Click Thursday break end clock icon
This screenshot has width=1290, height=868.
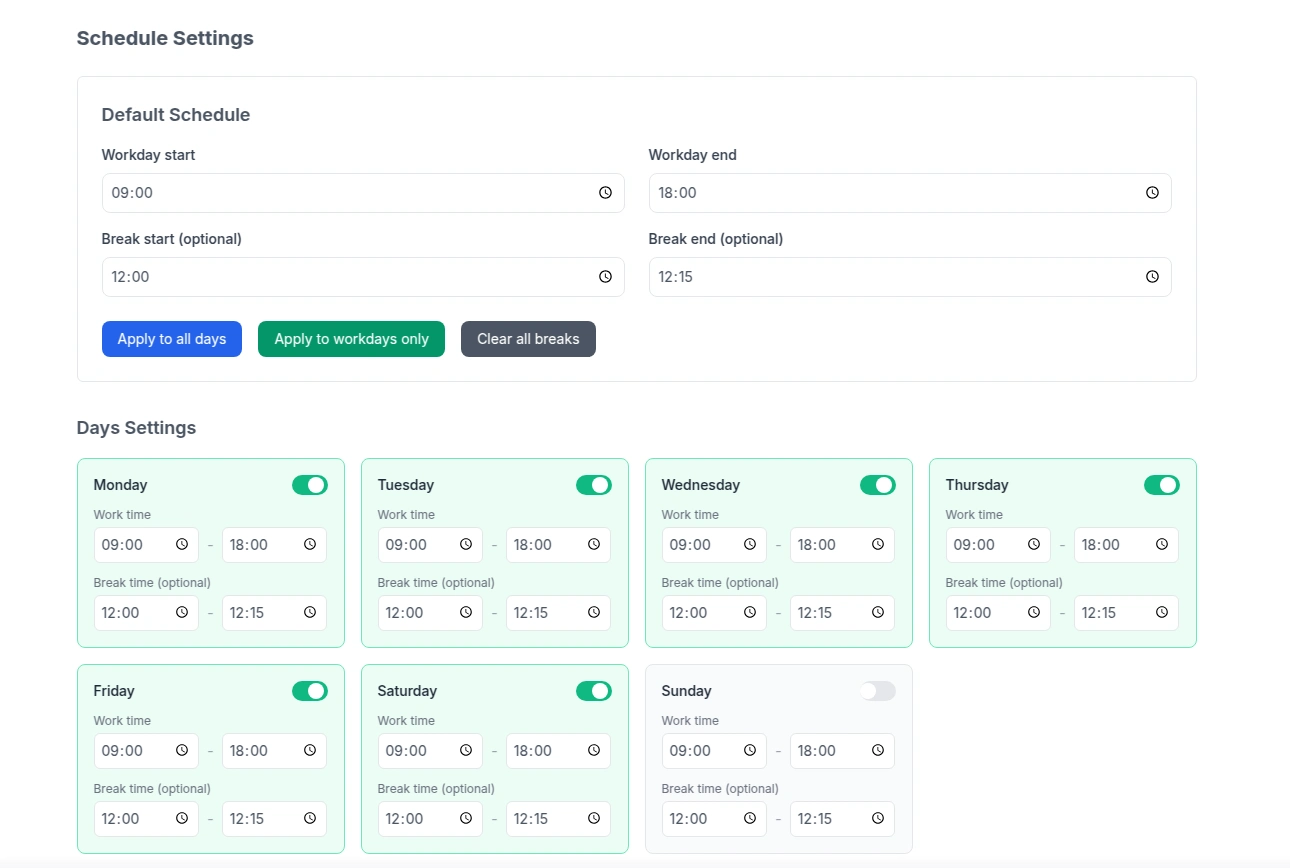pos(1162,613)
